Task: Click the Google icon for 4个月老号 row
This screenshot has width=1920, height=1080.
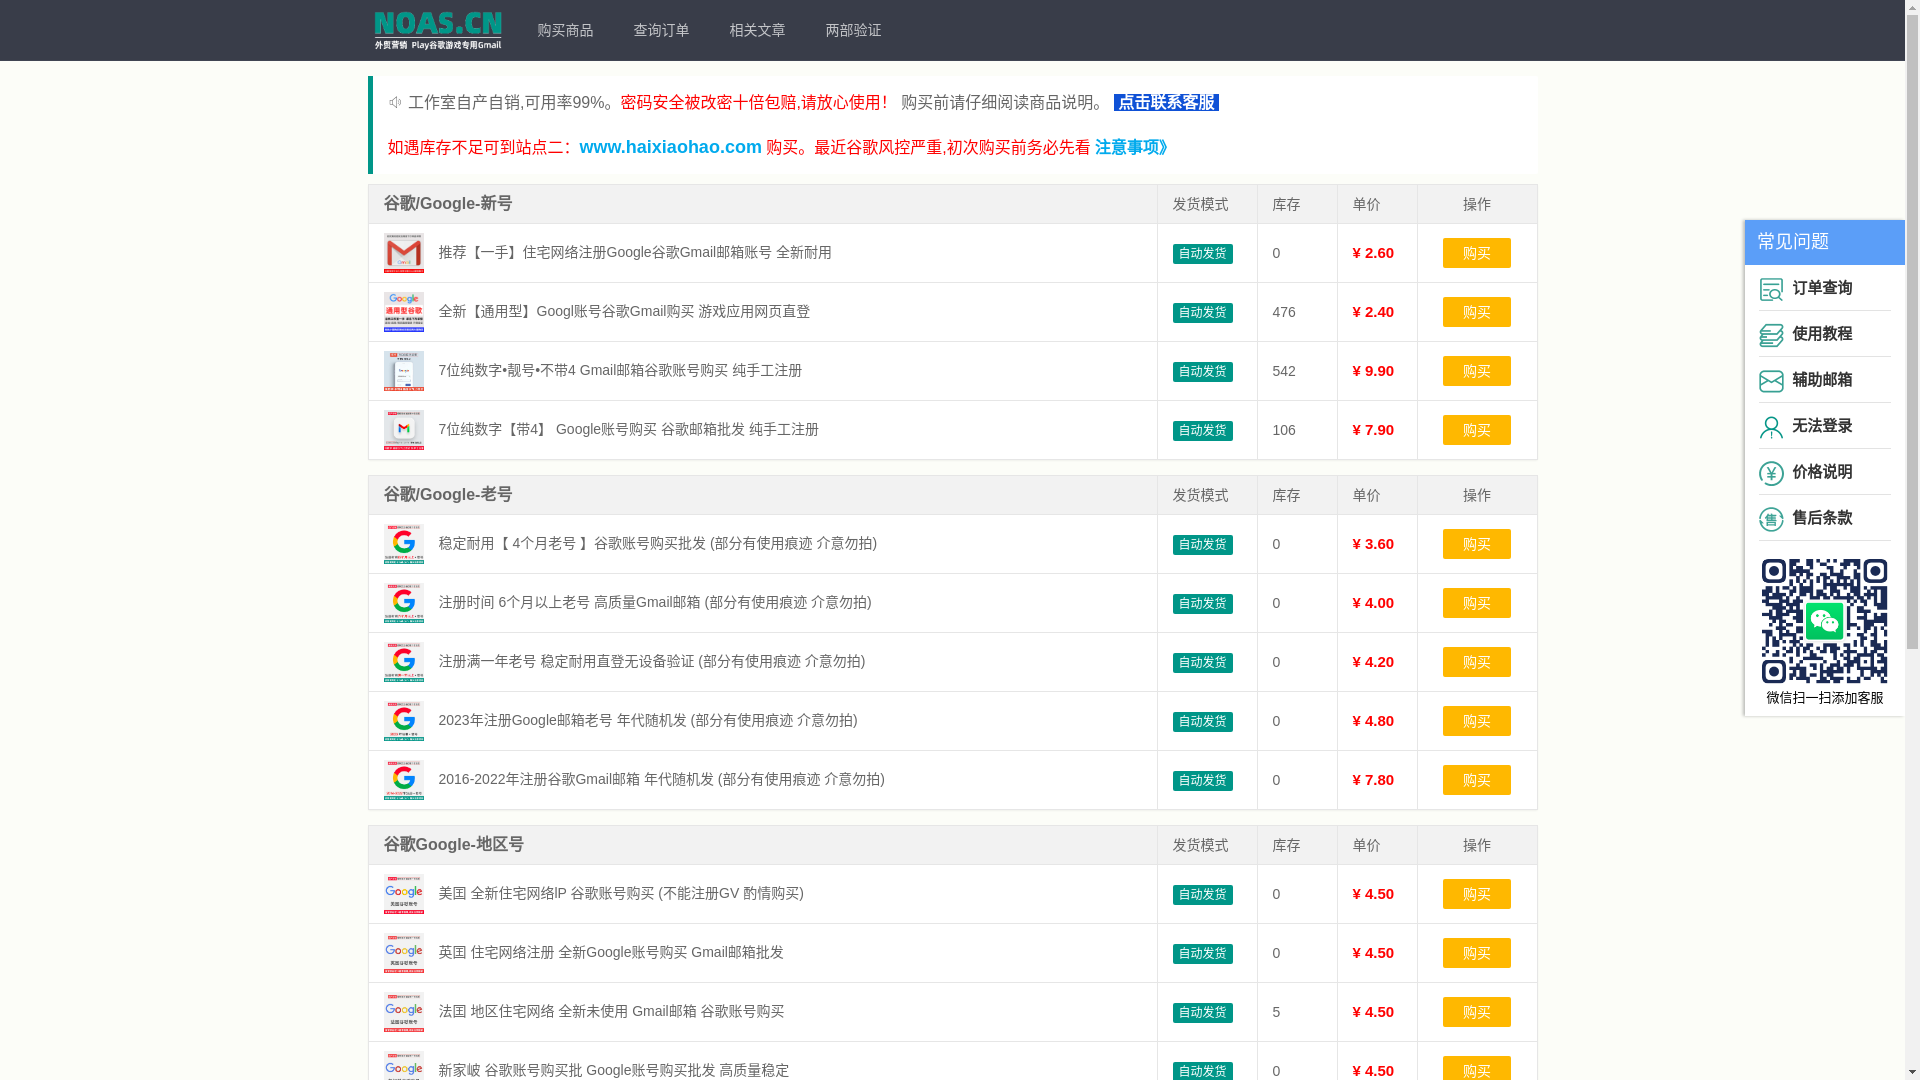Action: tap(404, 544)
